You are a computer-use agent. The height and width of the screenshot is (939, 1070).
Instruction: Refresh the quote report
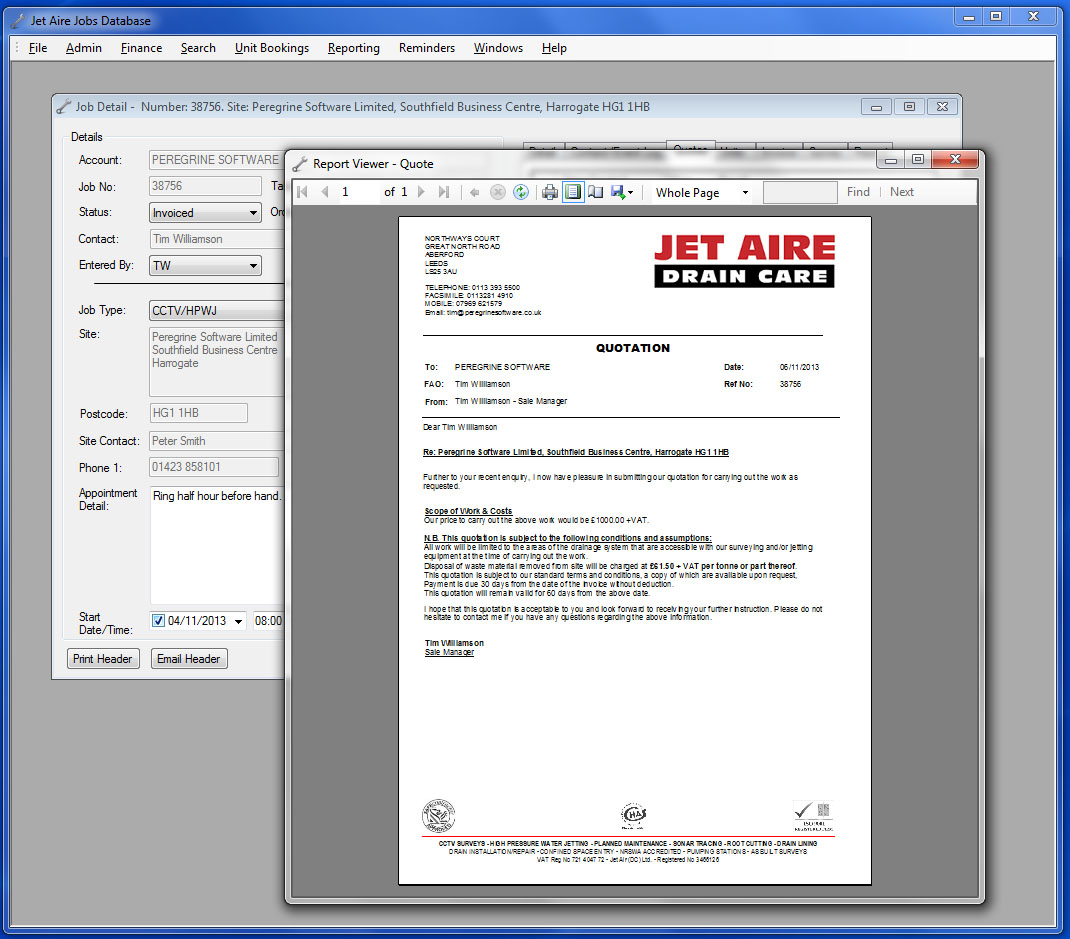(x=521, y=192)
